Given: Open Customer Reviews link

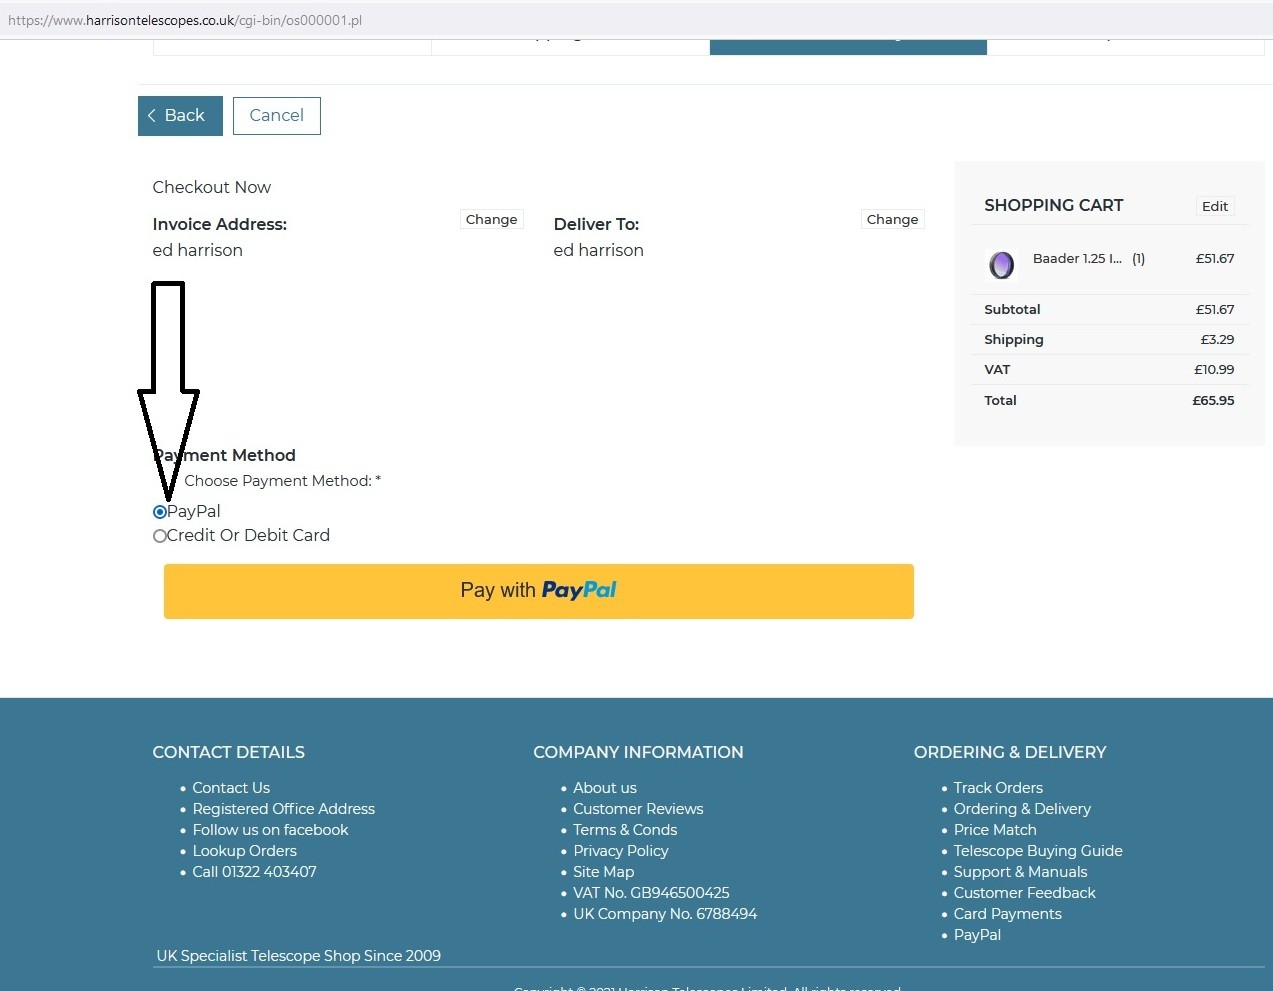Looking at the screenshot, I should click(x=638, y=809).
